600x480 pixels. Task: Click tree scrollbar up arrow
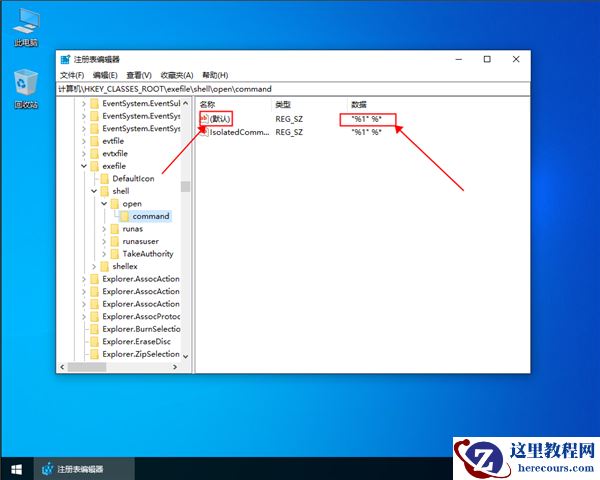pyautogui.click(x=186, y=103)
